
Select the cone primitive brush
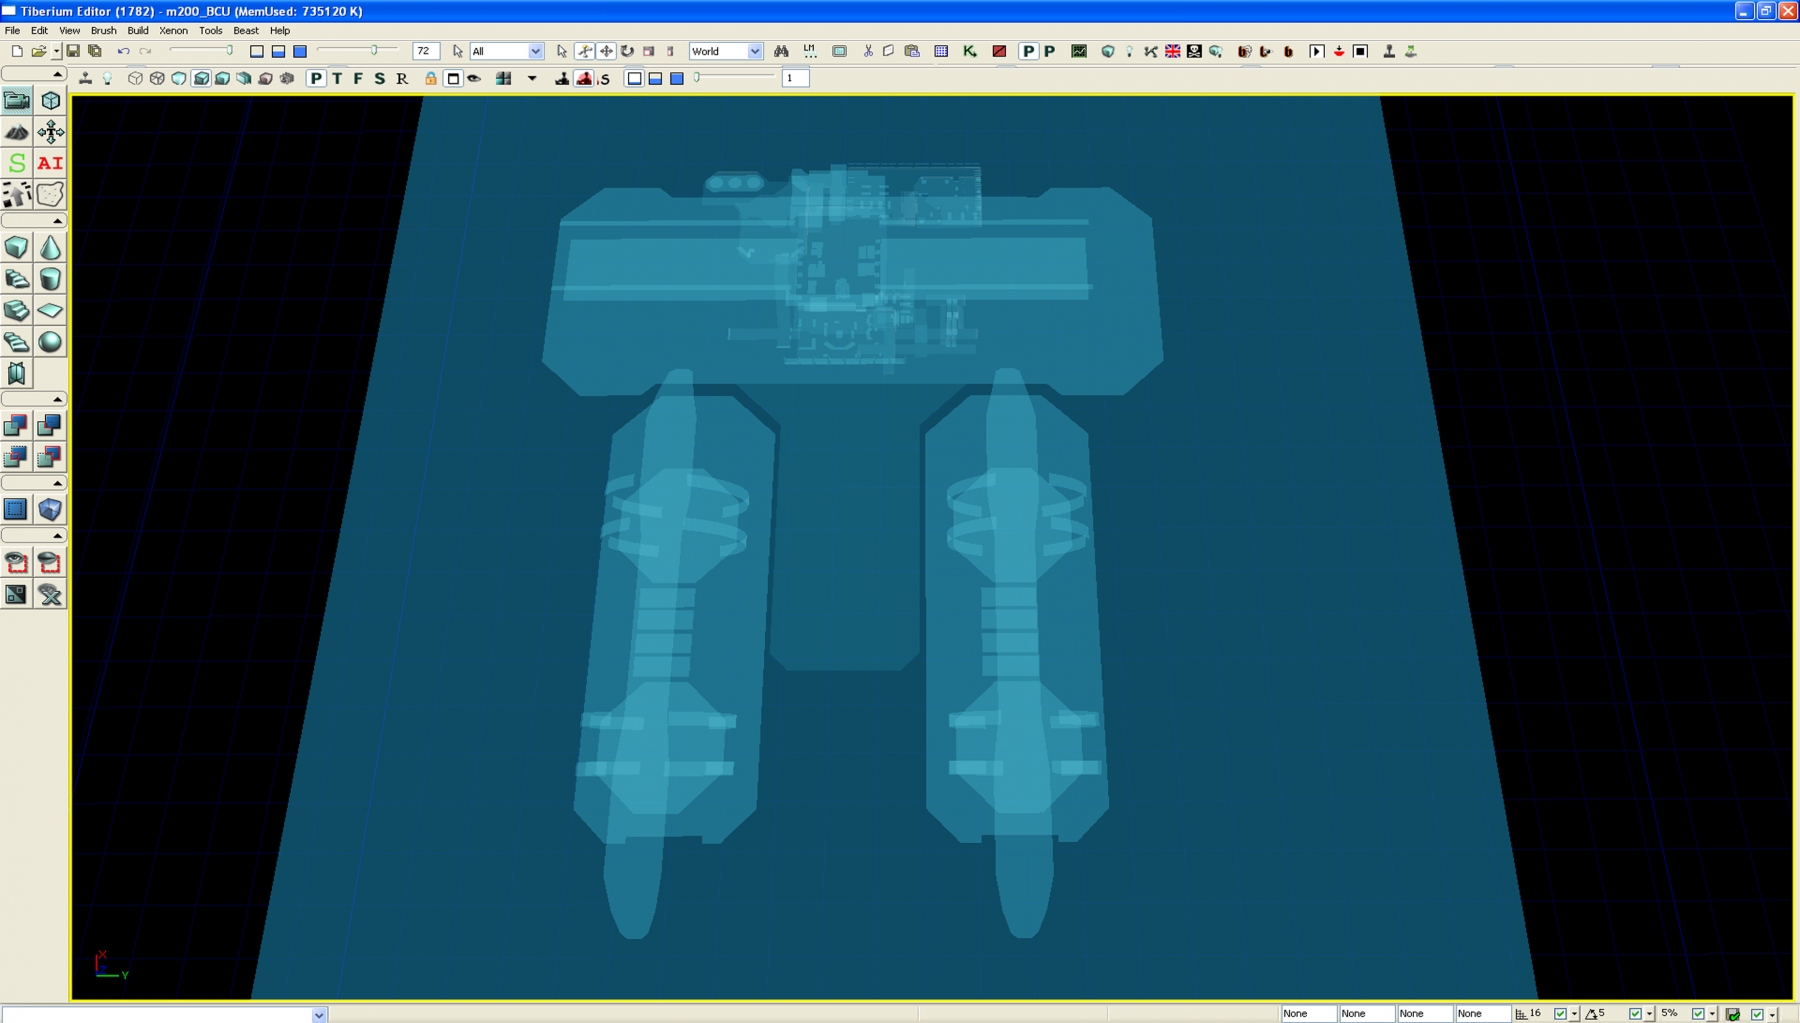(x=50, y=247)
